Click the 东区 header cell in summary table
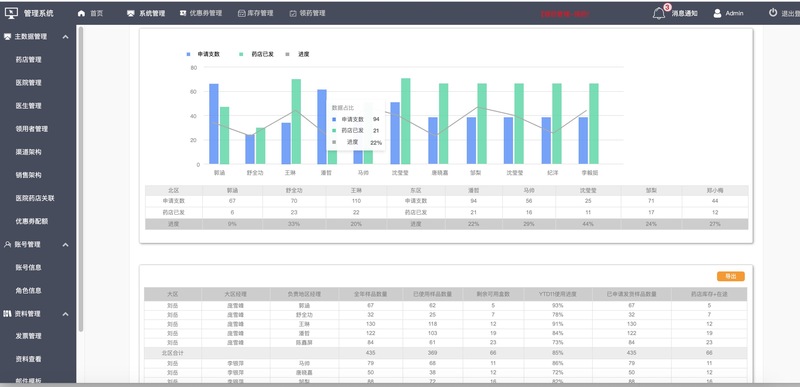 [415, 190]
